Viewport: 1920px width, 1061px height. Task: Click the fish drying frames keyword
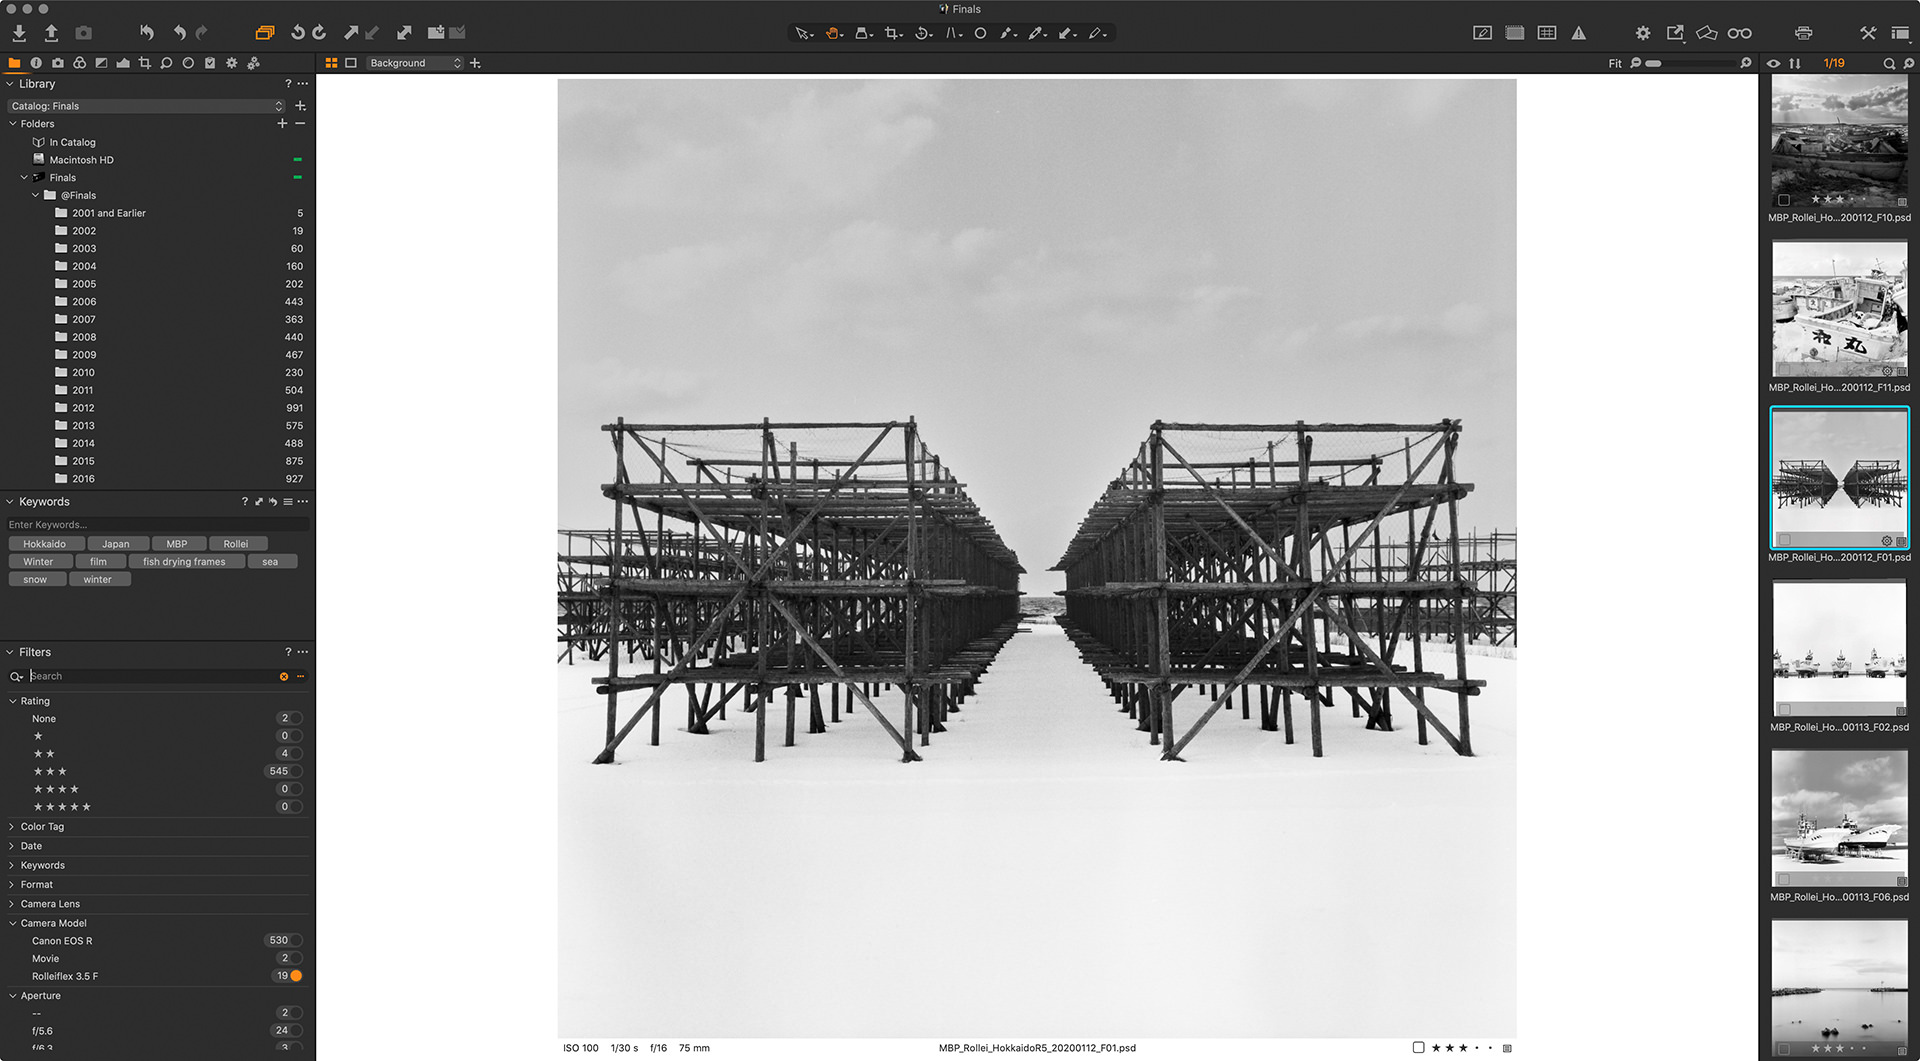(184, 562)
